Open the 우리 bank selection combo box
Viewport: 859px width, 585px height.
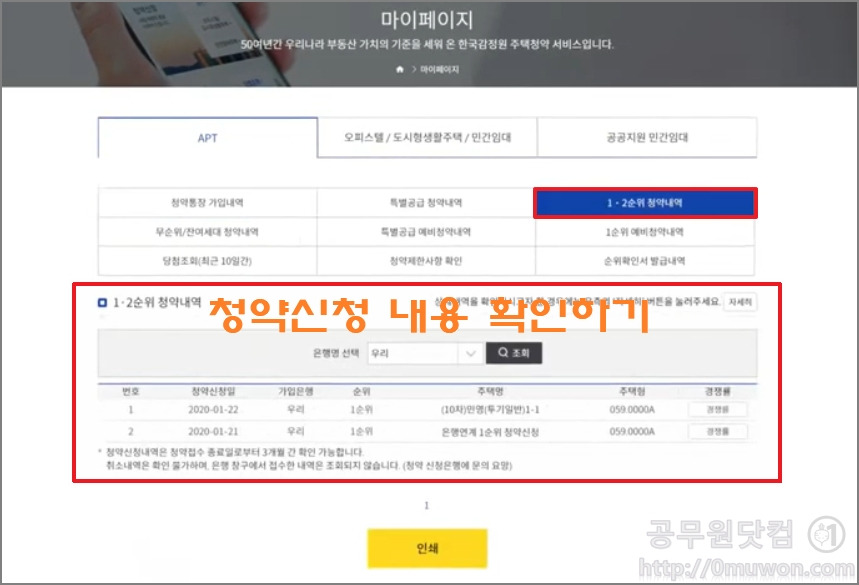tap(425, 353)
